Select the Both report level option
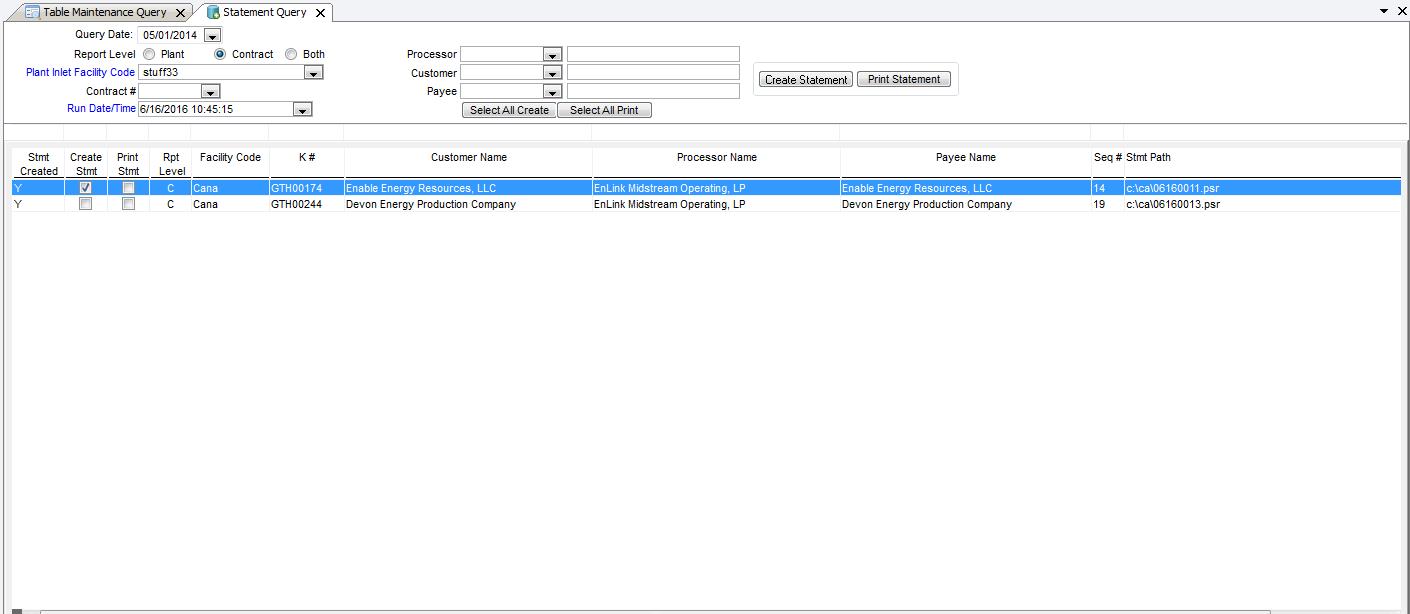This screenshot has width=1410, height=614. tap(291, 54)
